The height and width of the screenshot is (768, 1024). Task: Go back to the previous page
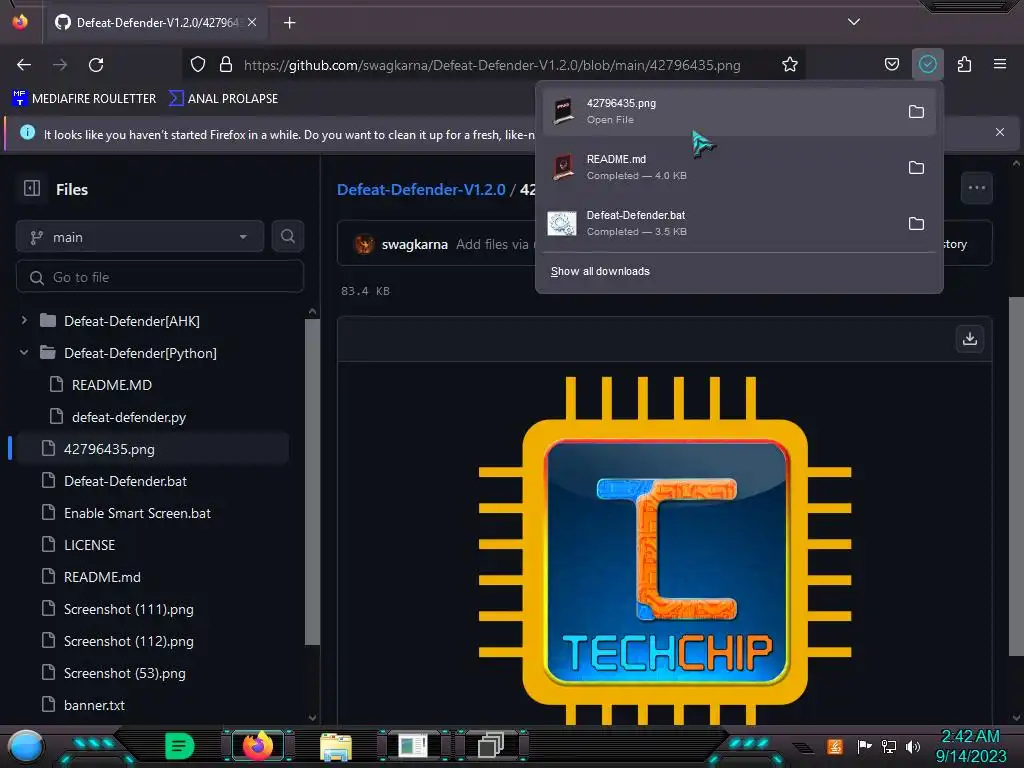24,65
